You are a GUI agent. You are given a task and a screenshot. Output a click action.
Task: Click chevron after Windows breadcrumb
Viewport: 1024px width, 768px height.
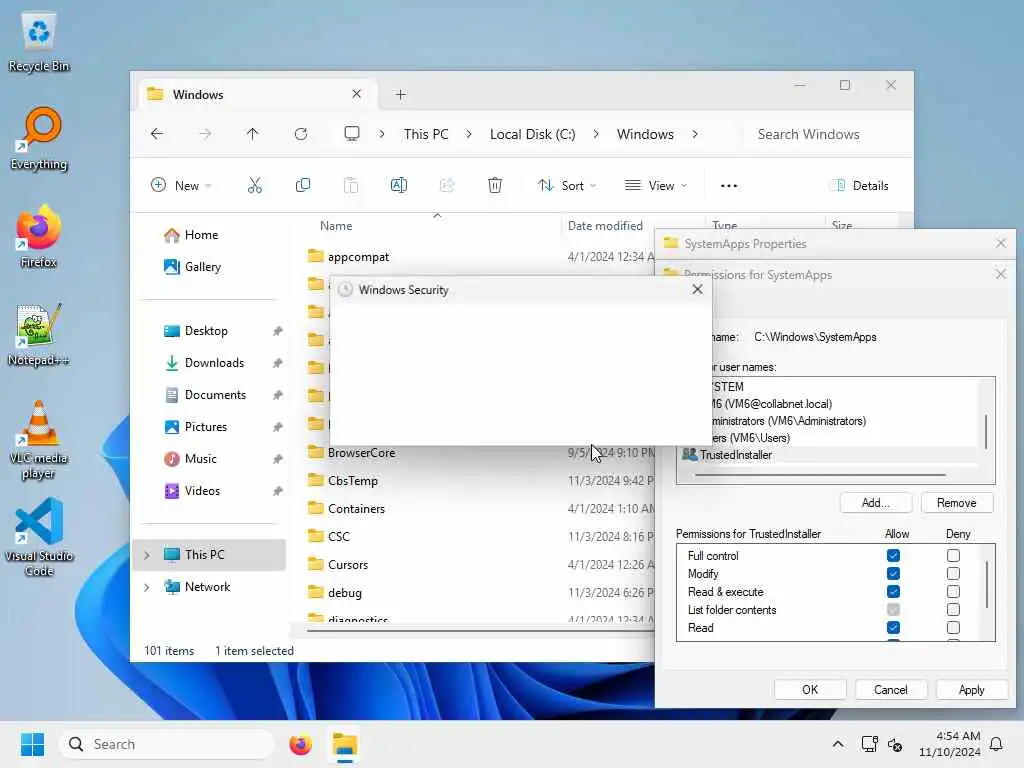(x=695, y=134)
